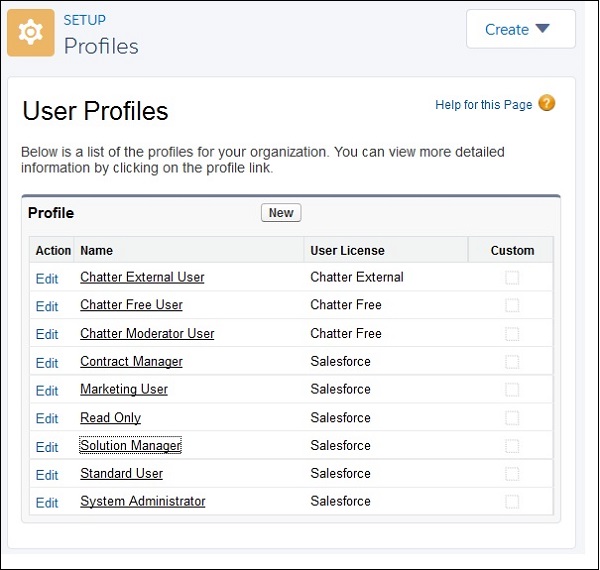The height and width of the screenshot is (570, 600).
Task: Click the Setup gear icon
Action: click(x=31, y=33)
